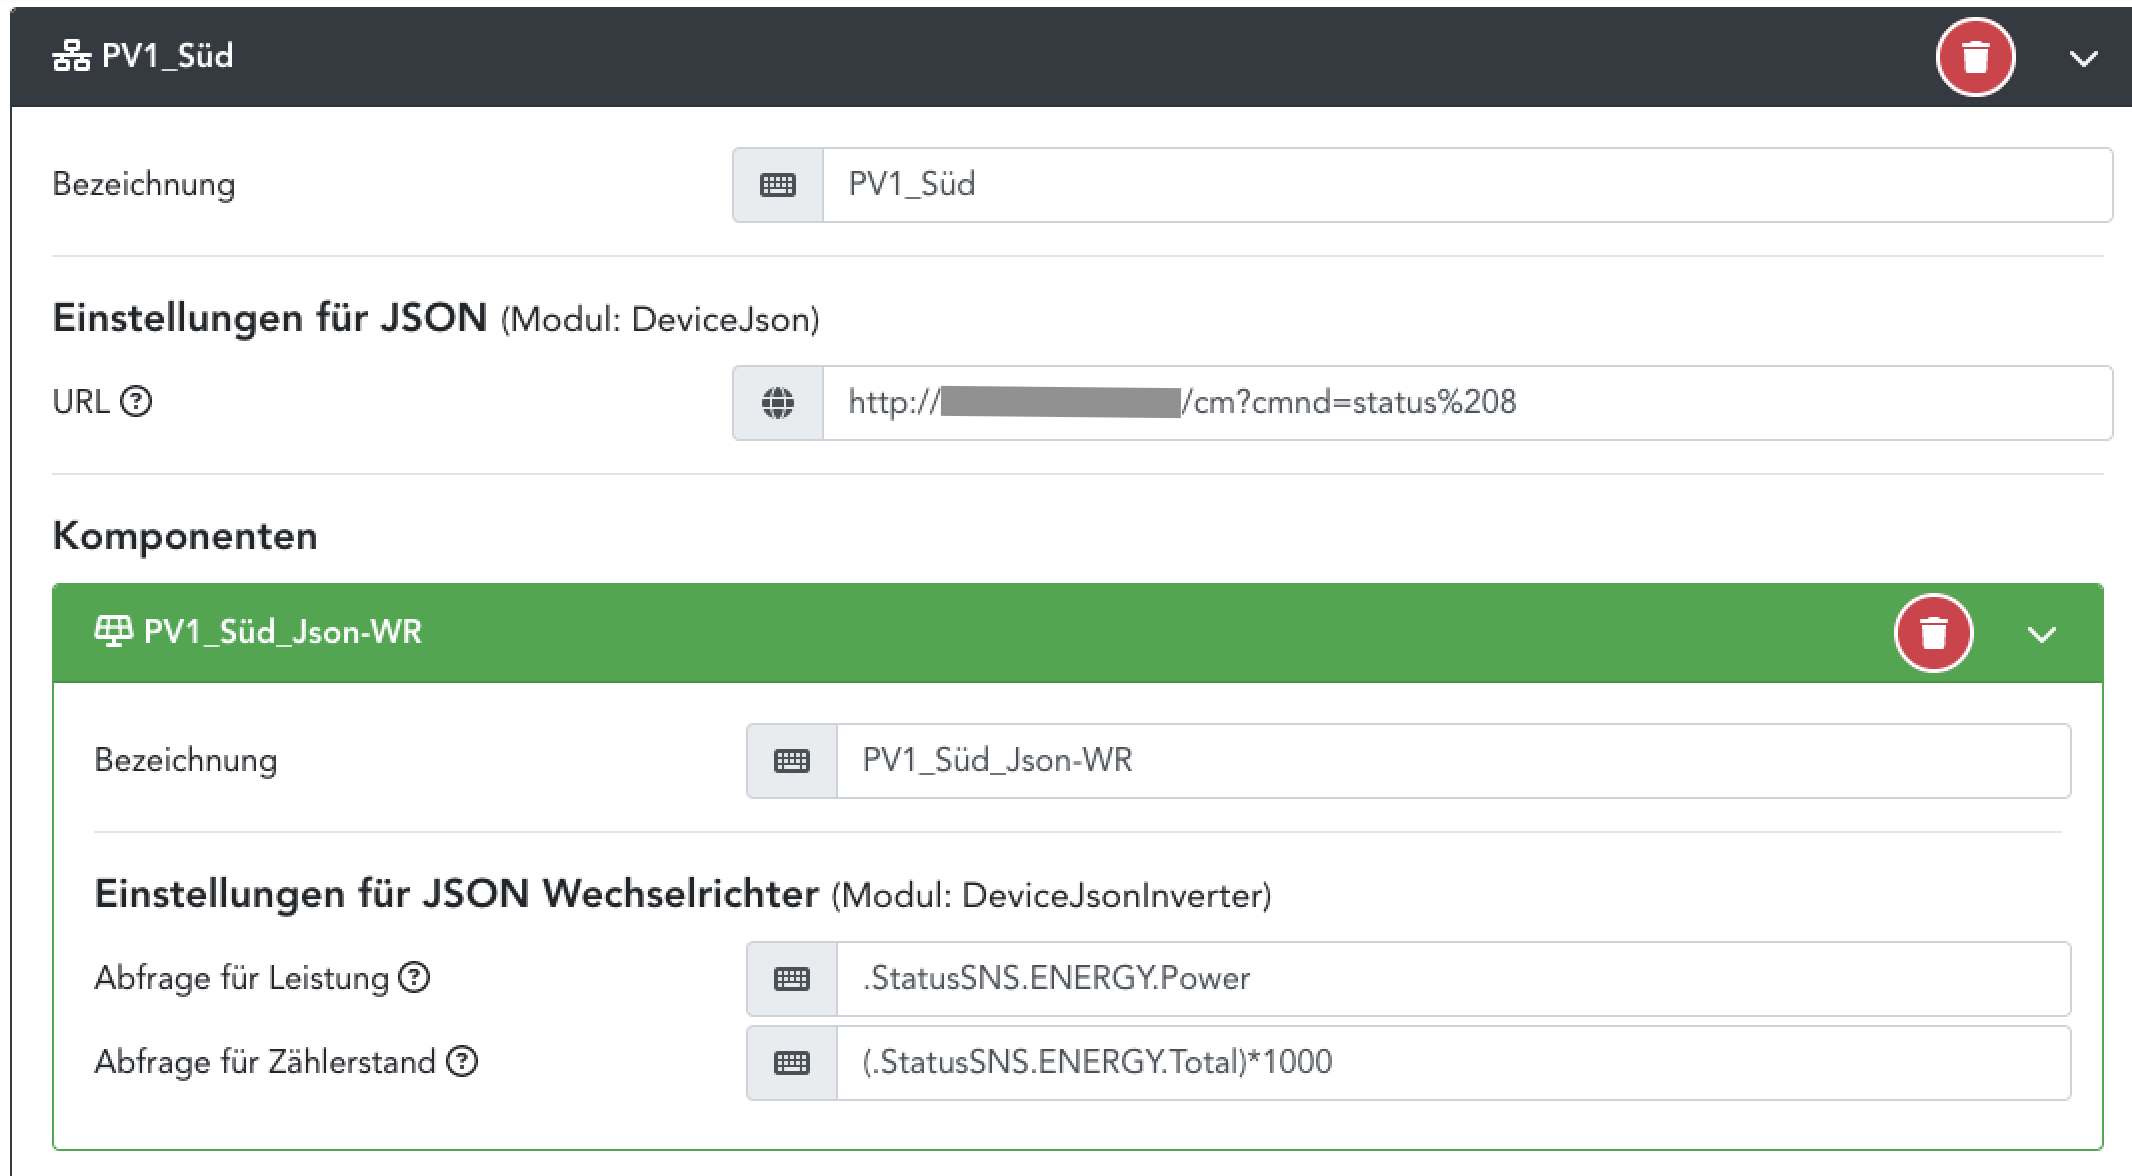Open help for Abfrage für Leistung

click(414, 977)
